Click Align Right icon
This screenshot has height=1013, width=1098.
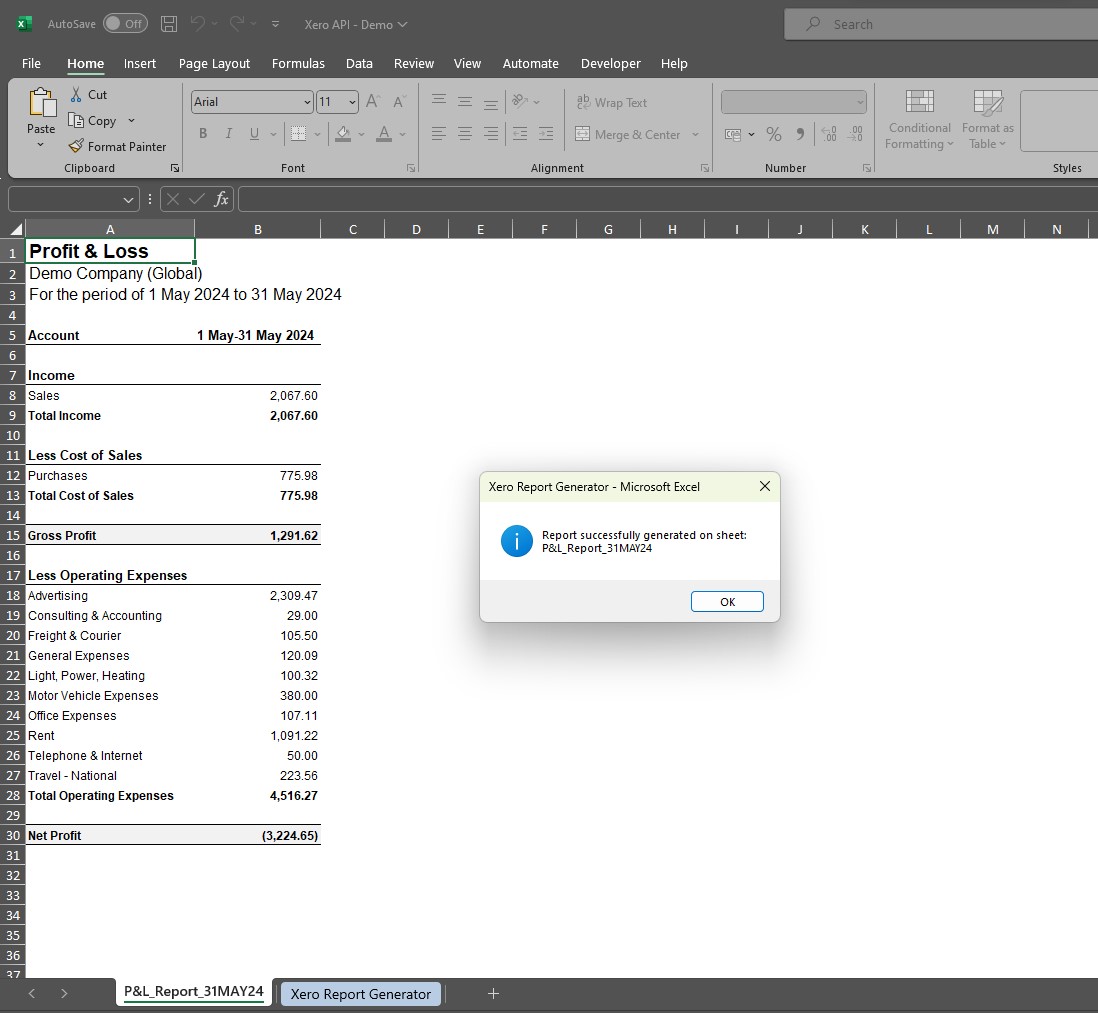pos(491,133)
